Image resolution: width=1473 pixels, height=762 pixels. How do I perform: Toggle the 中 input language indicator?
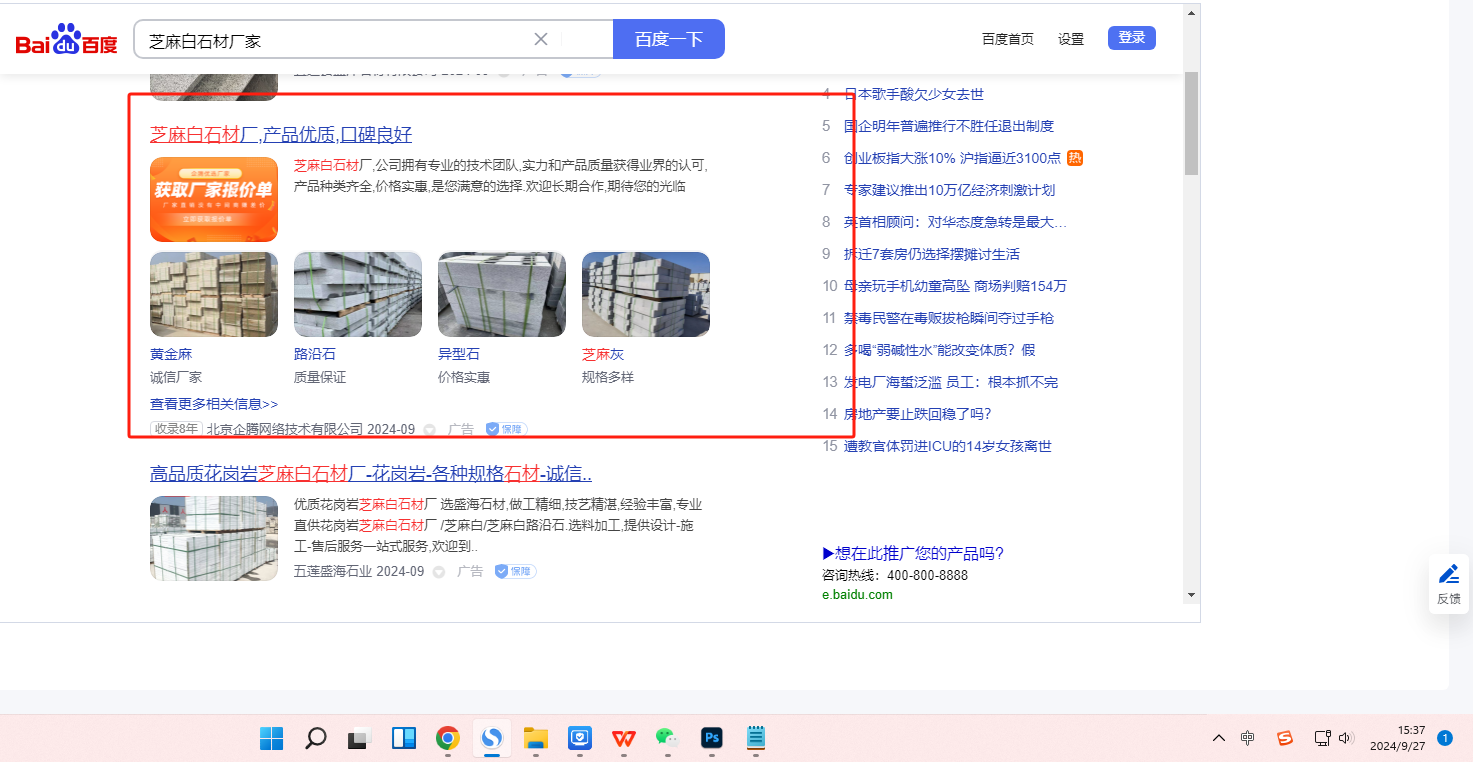1247,738
